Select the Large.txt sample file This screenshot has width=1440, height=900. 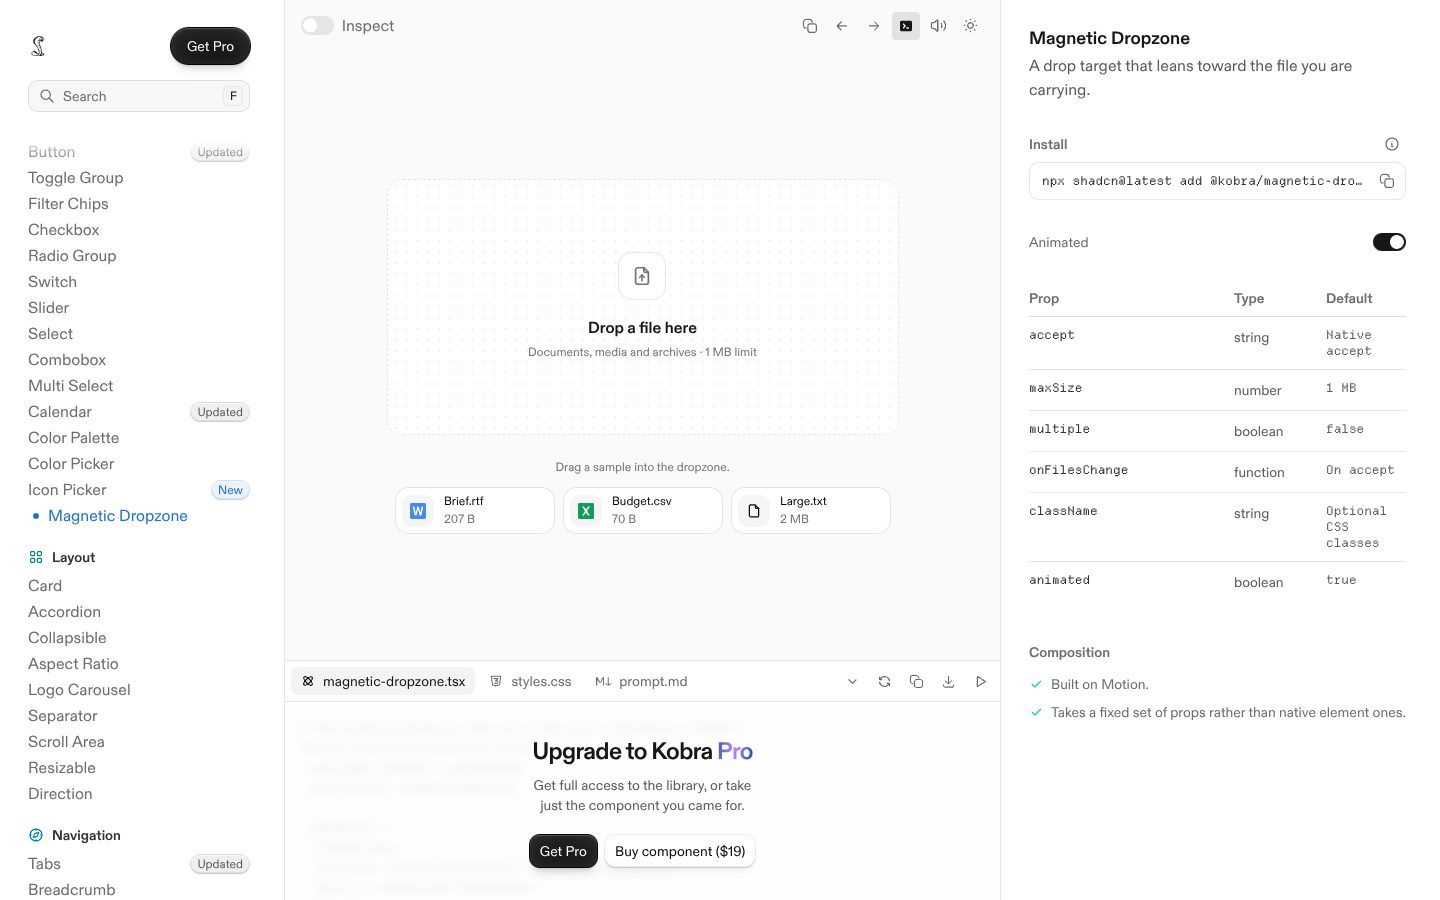(811, 510)
